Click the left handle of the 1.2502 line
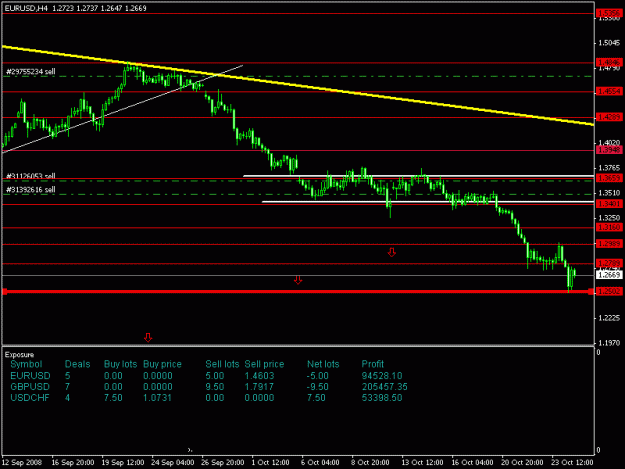The image size is (625, 469). point(5,292)
